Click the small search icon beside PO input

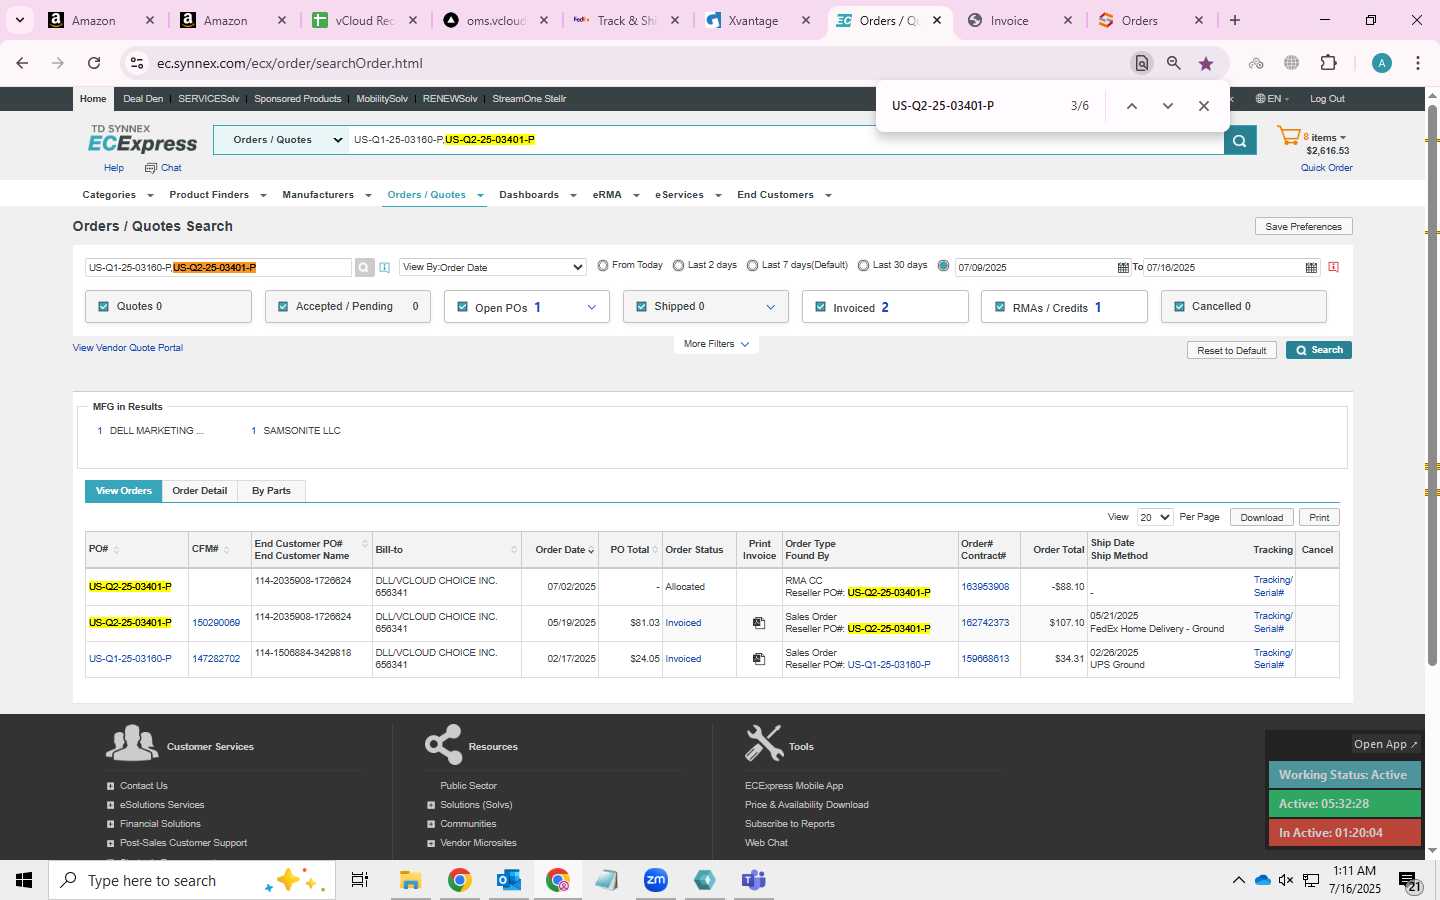pos(364,267)
